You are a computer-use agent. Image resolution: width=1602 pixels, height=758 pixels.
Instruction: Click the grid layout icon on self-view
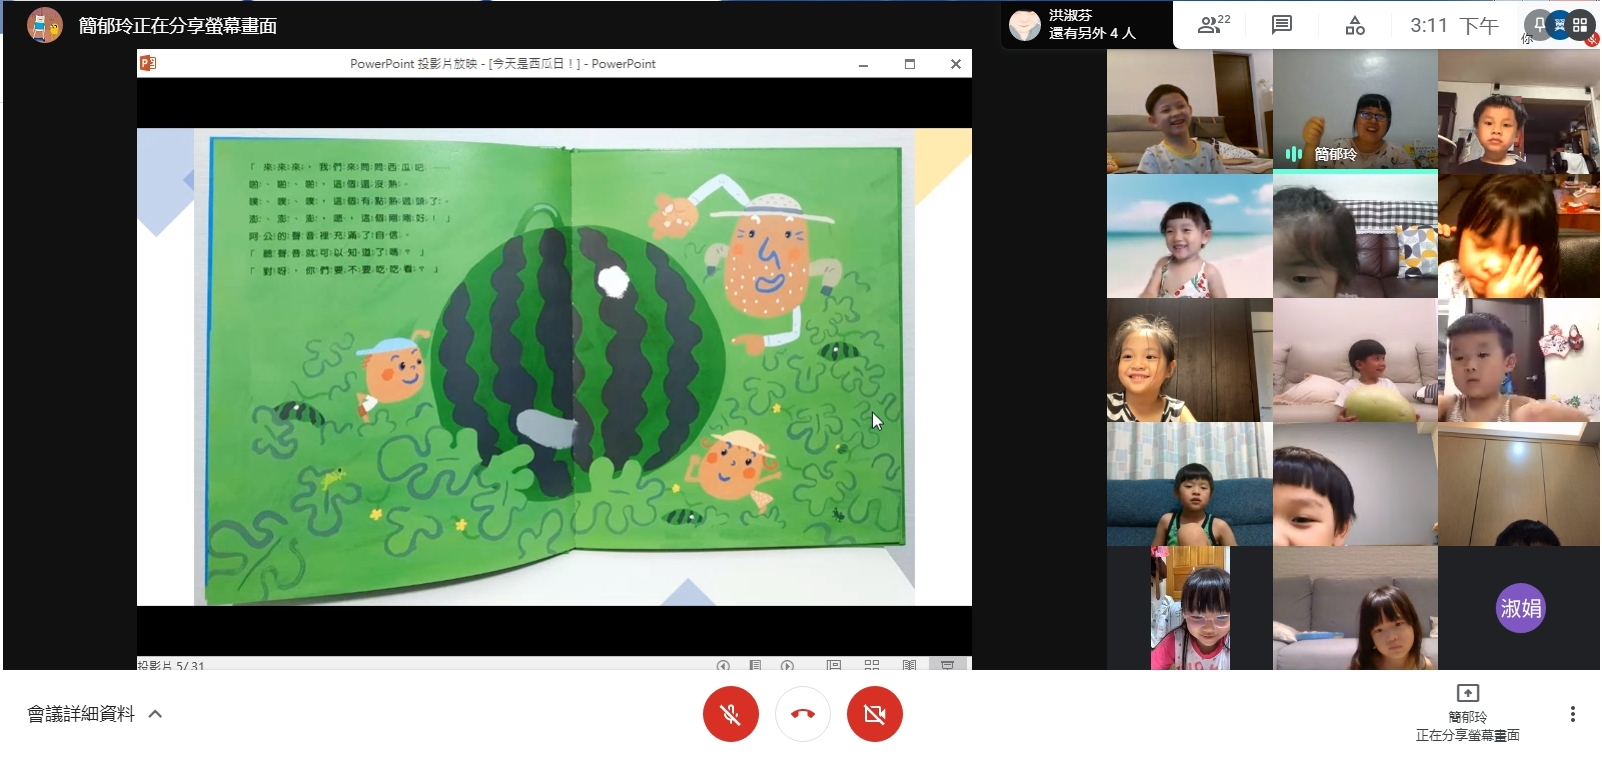click(x=1581, y=25)
